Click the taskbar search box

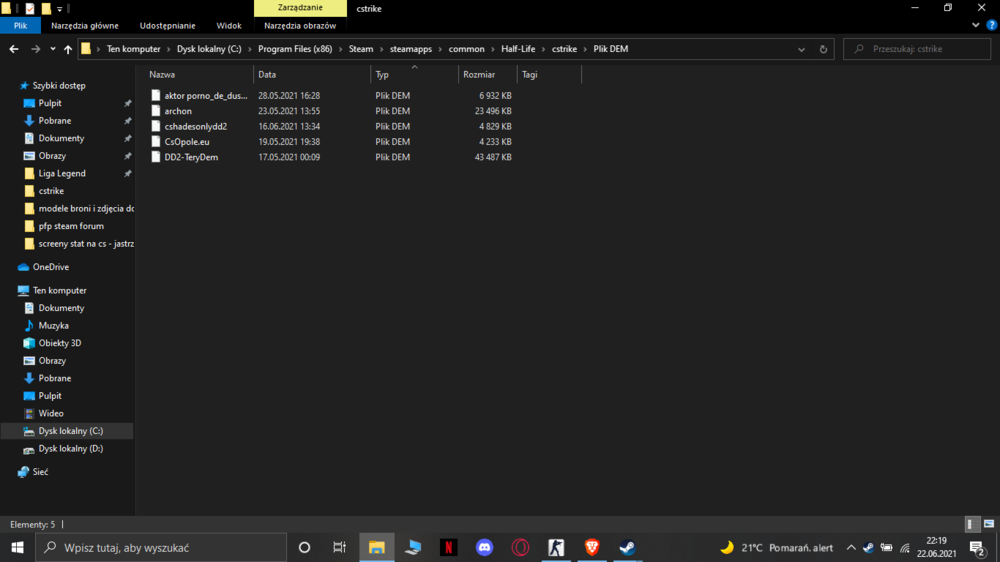point(161,547)
